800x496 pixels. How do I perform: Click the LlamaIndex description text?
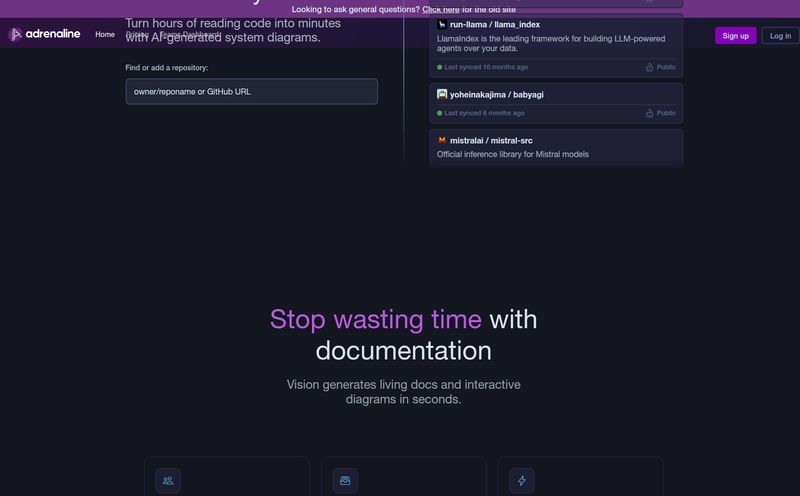click(x=551, y=43)
